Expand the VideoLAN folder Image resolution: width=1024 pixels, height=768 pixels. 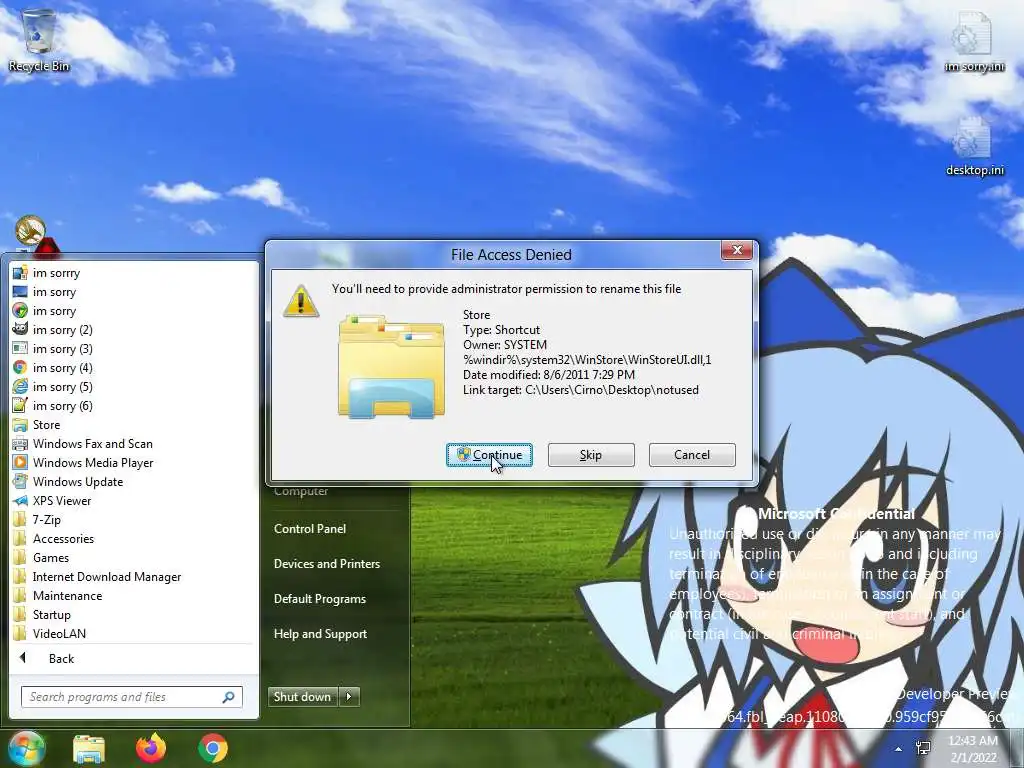click(x=50, y=633)
